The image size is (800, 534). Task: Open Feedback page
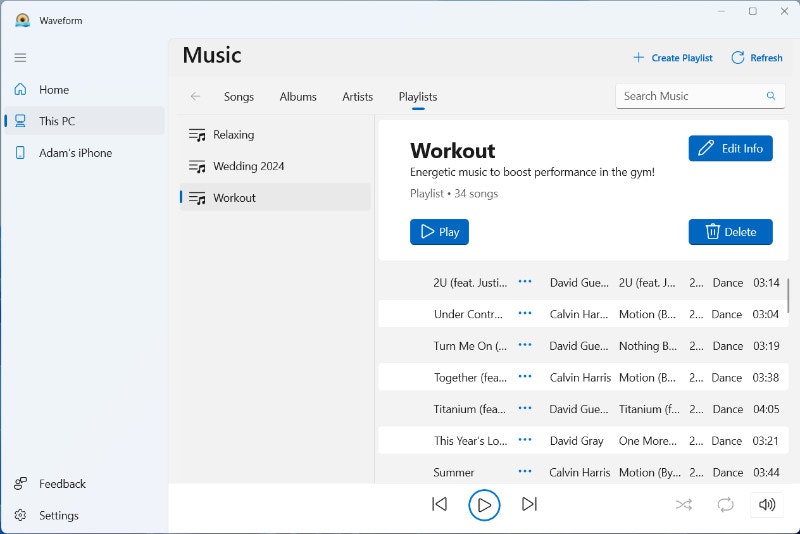[x=84, y=484]
